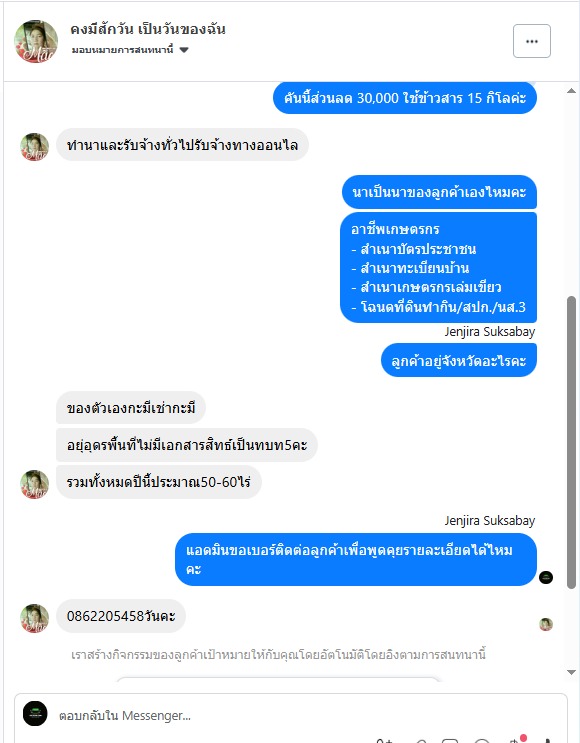The width and height of the screenshot is (580, 743).
Task: Click the Jenjira Suksabay label above phone request
Action: pos(489,520)
